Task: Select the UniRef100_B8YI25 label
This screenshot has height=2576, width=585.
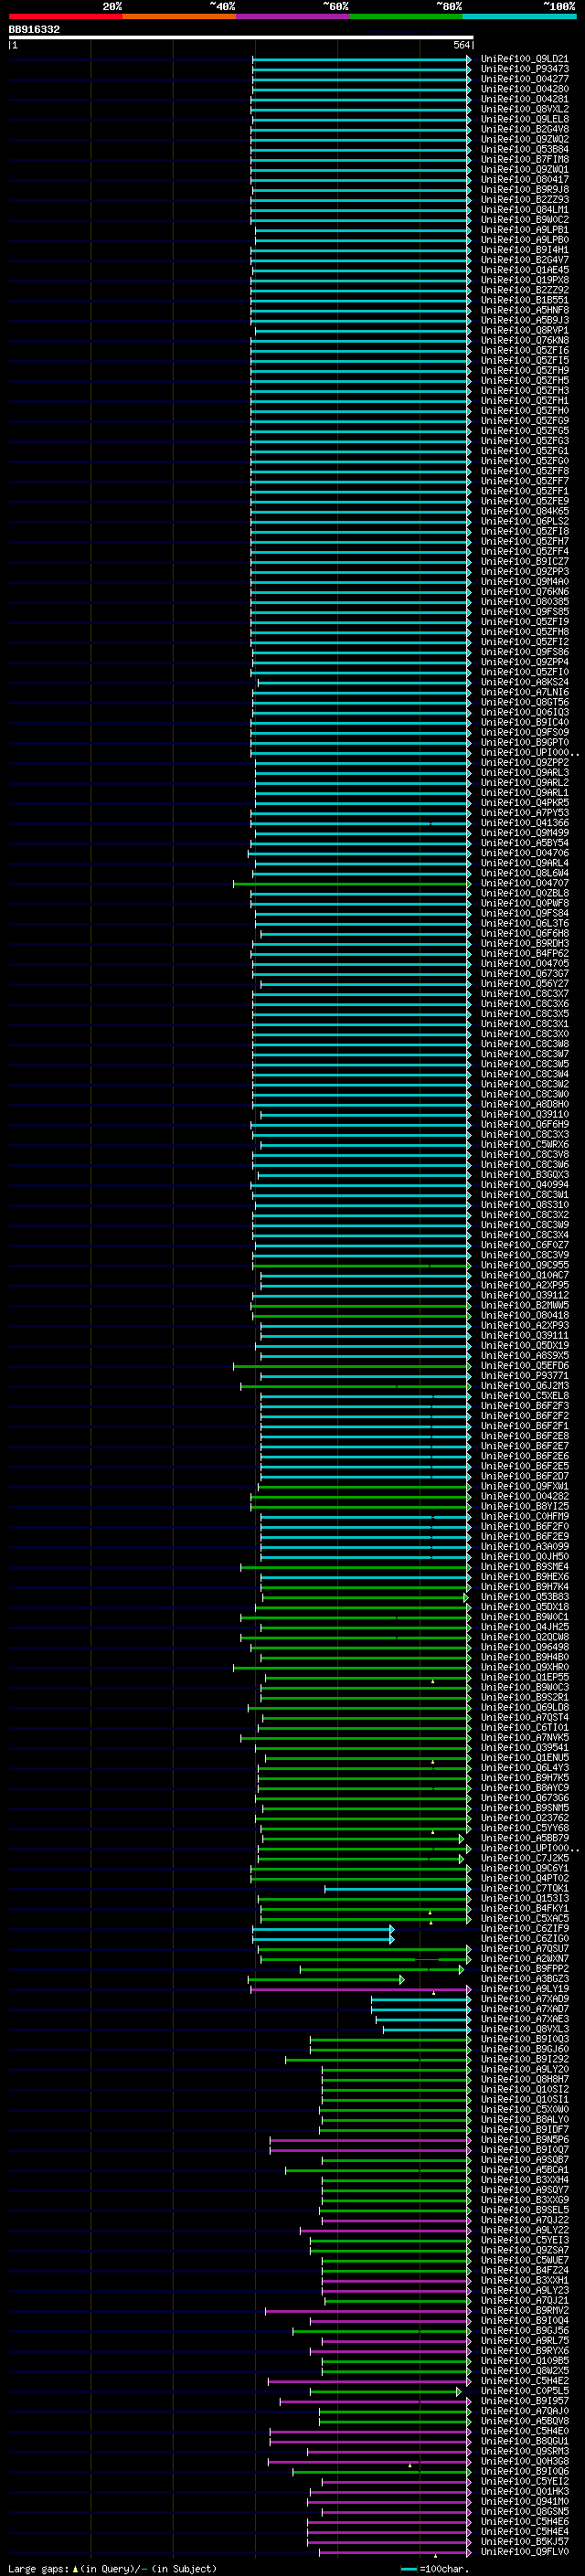Action: [x=524, y=1507]
